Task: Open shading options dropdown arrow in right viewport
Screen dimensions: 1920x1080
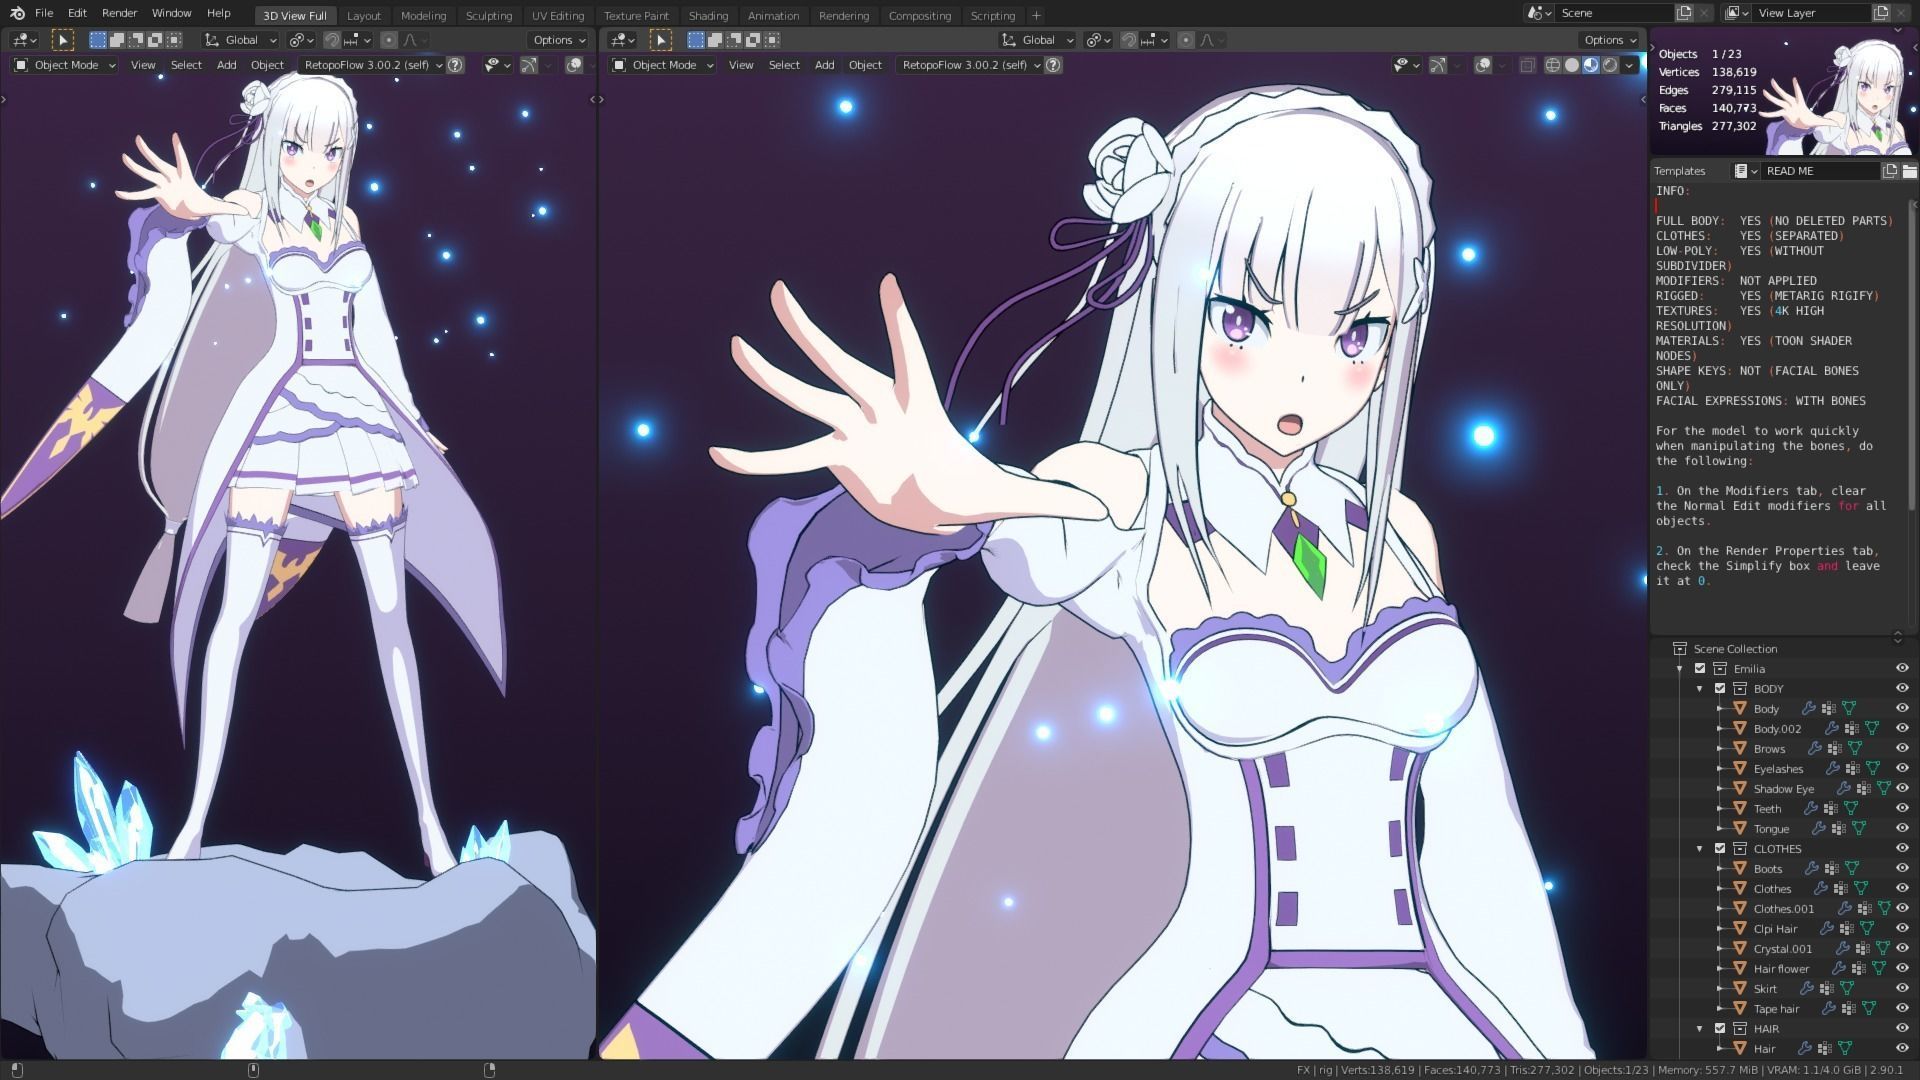Action: click(1630, 65)
